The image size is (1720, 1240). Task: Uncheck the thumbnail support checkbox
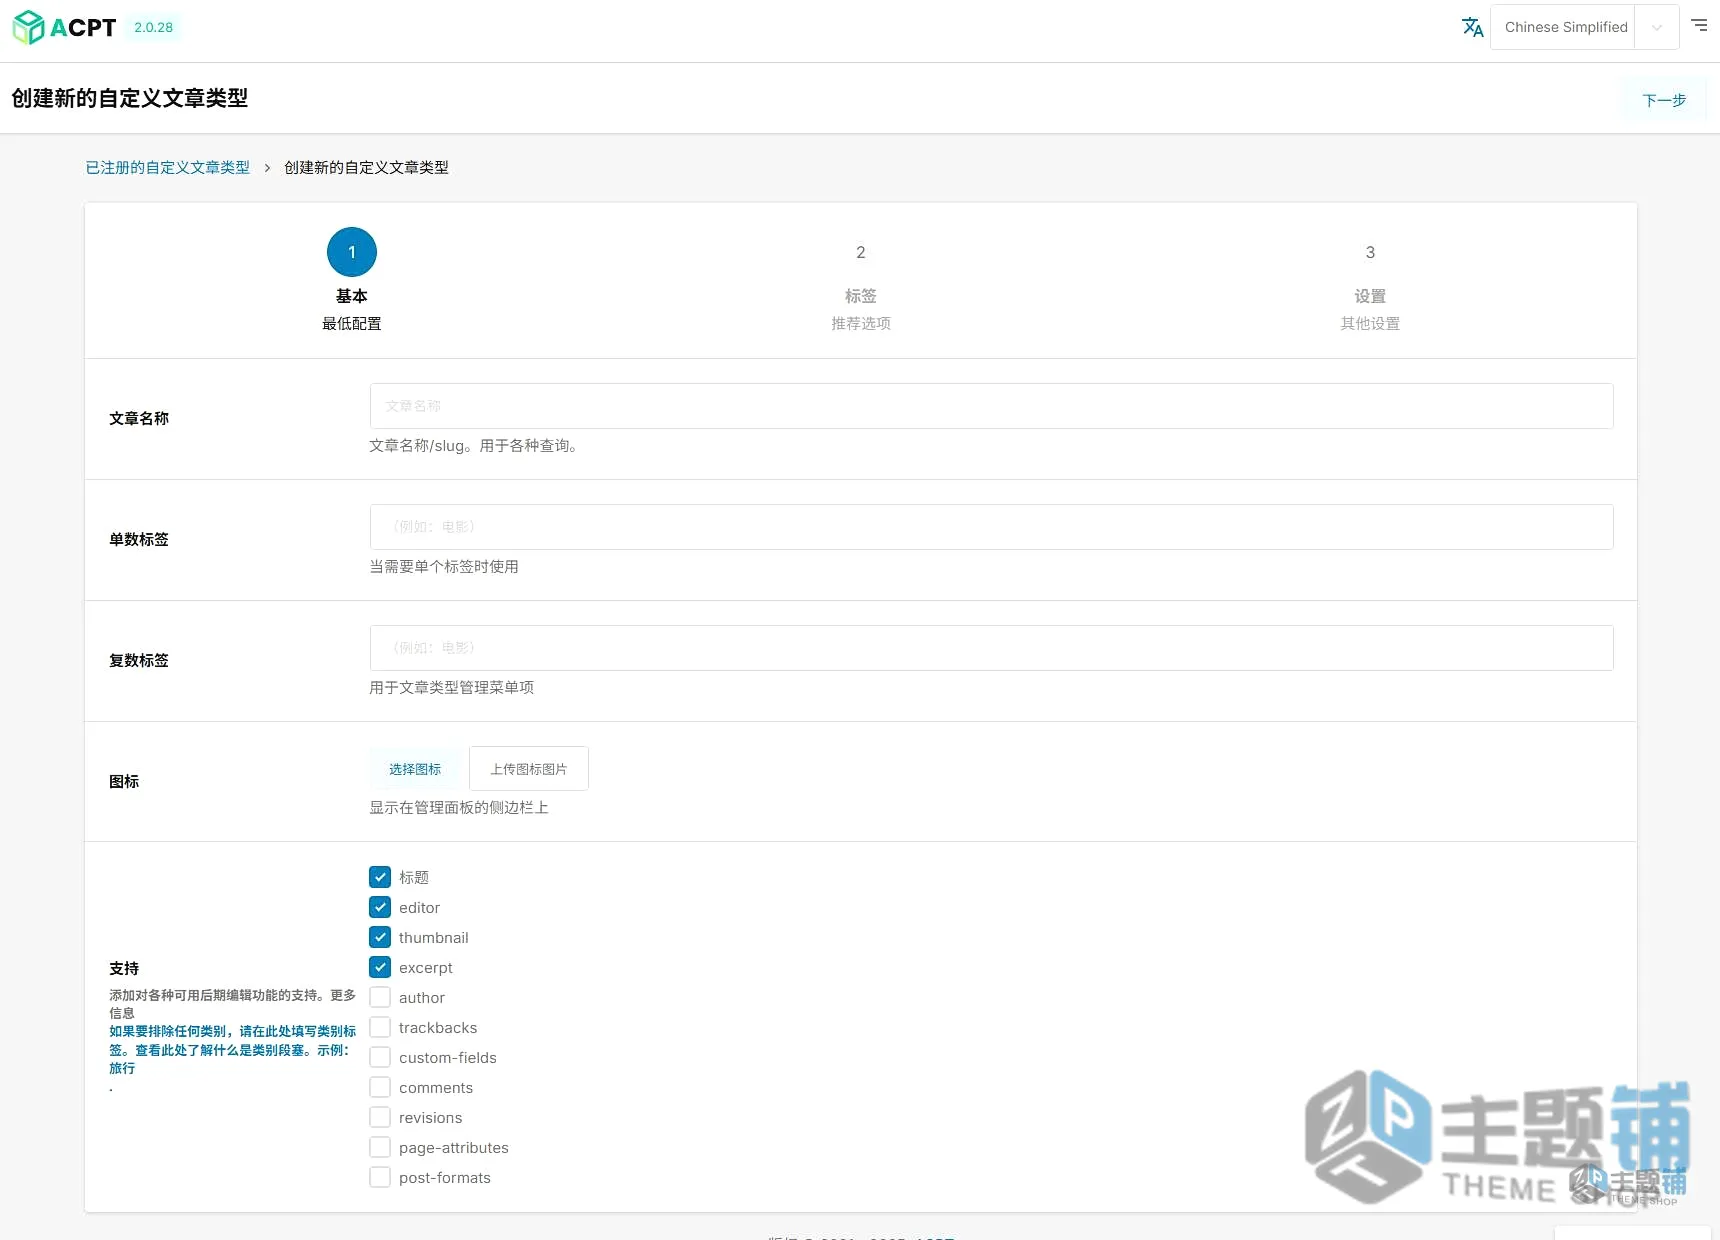[380, 937]
